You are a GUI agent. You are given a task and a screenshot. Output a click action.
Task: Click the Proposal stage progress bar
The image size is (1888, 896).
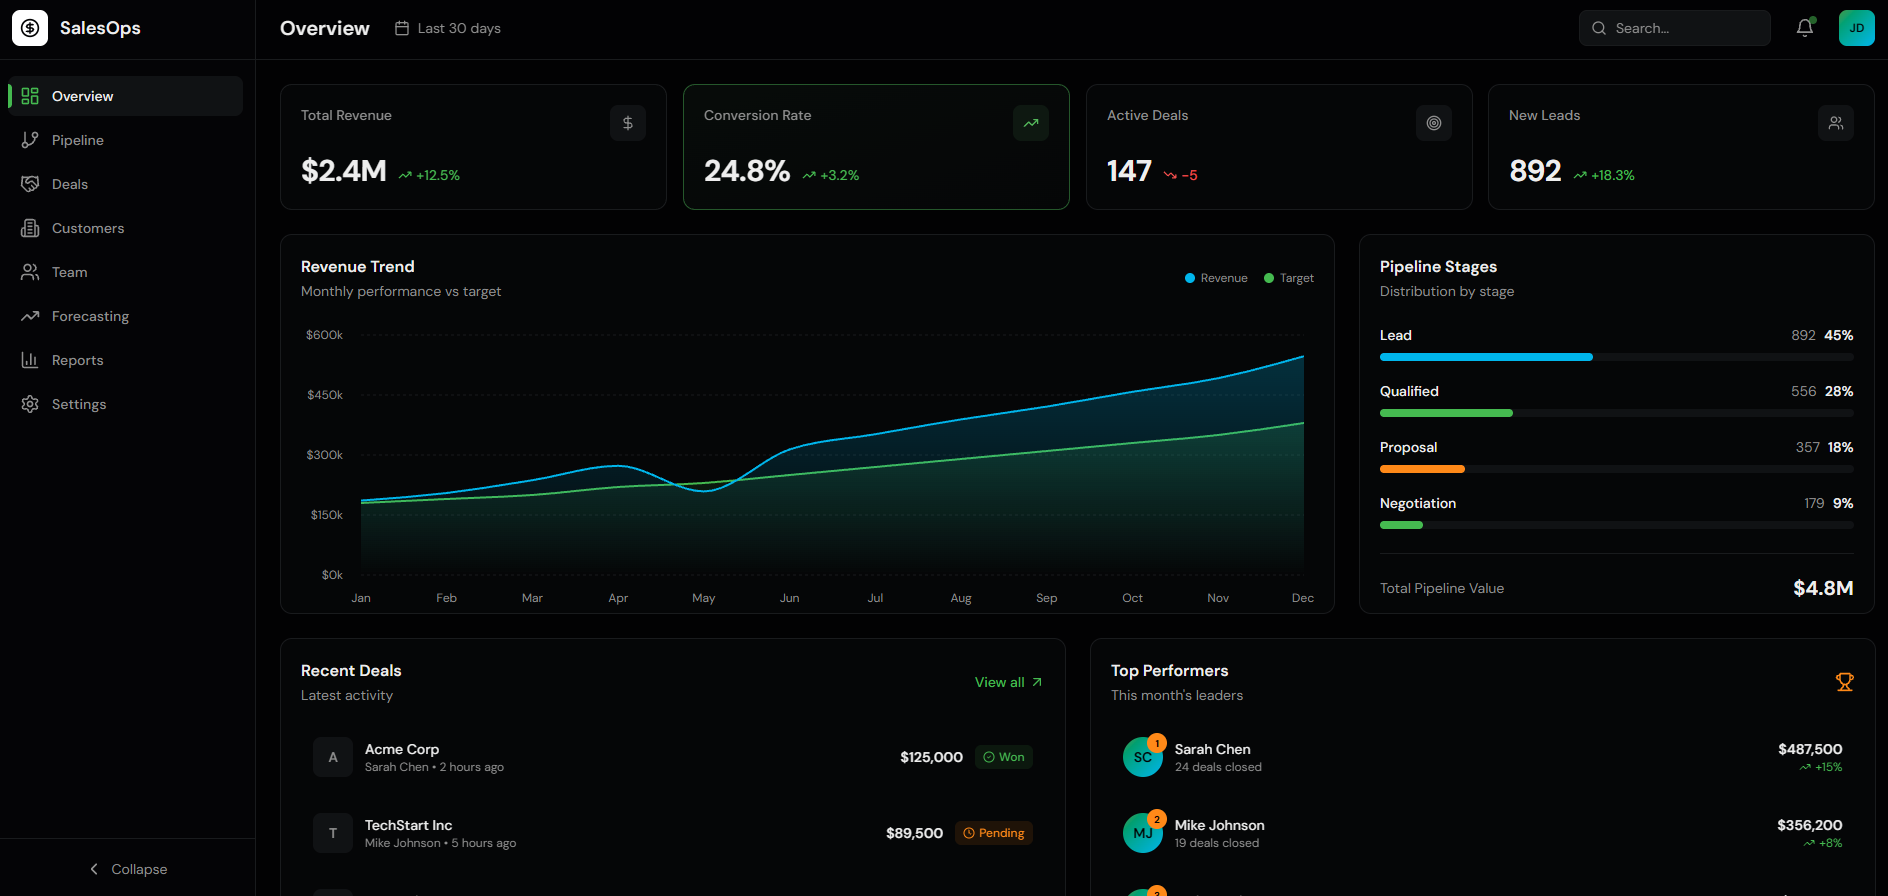click(x=1617, y=469)
